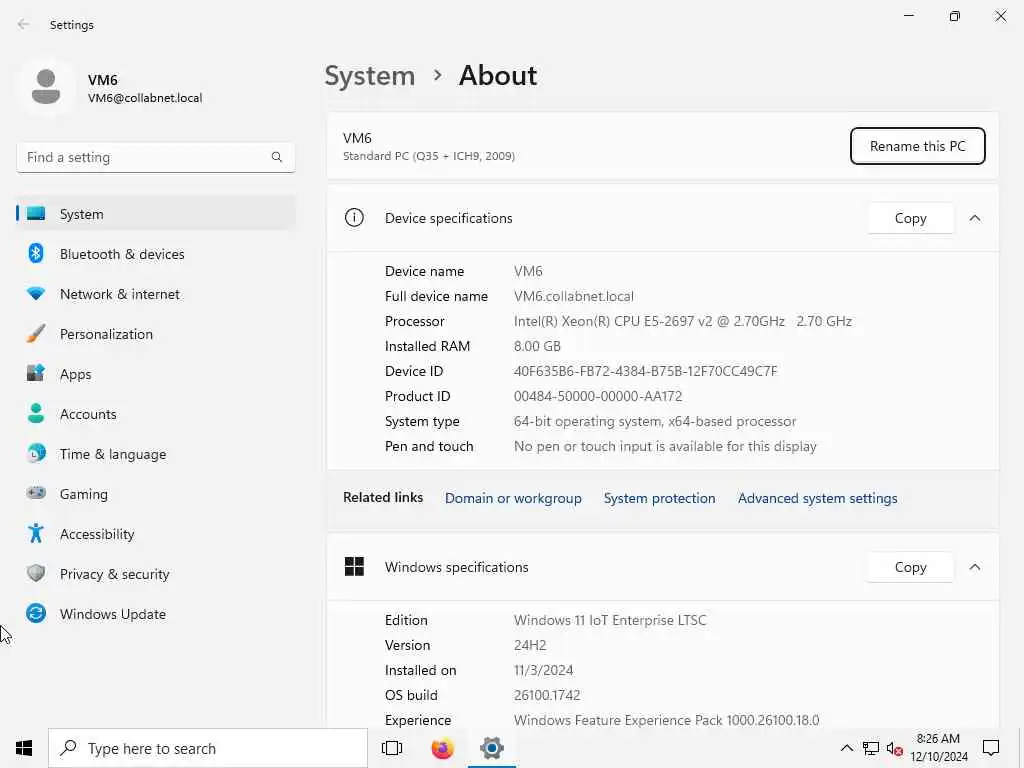1024x768 pixels.
Task: Click the Experience Feature Pack value
Action: click(666, 720)
